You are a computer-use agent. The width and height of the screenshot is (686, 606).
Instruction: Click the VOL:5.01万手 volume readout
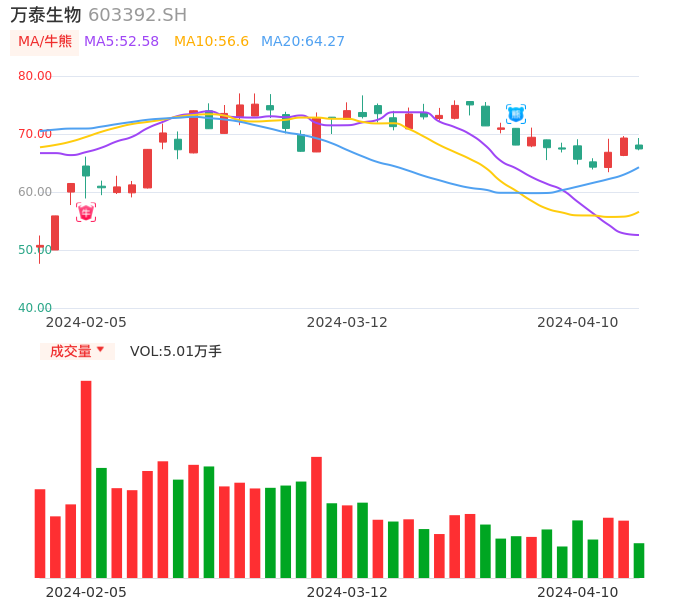click(x=175, y=351)
